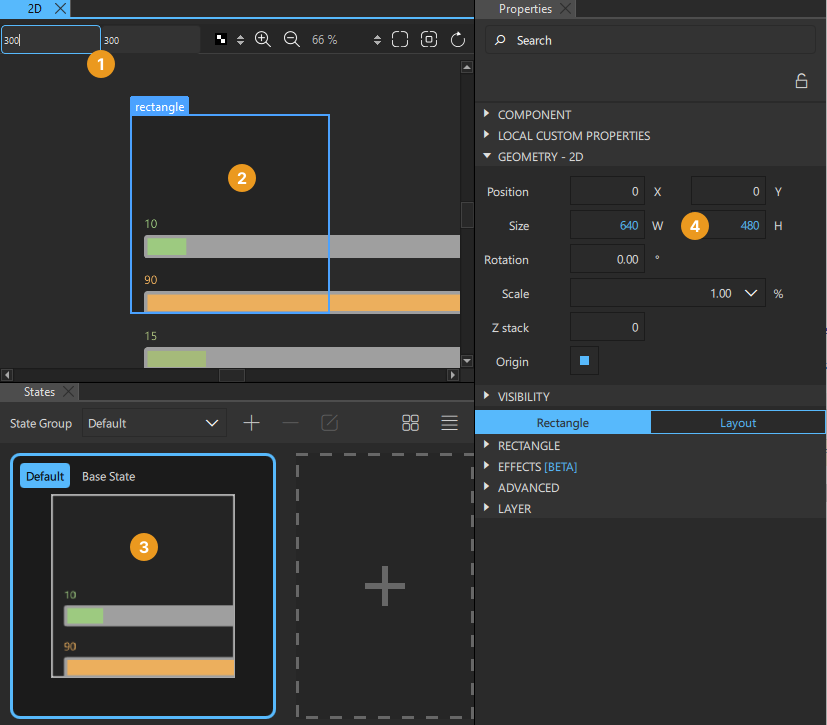Viewport: 827px width, 725px height.
Task: Click the Edit State annotation pencil icon
Action: click(330, 422)
